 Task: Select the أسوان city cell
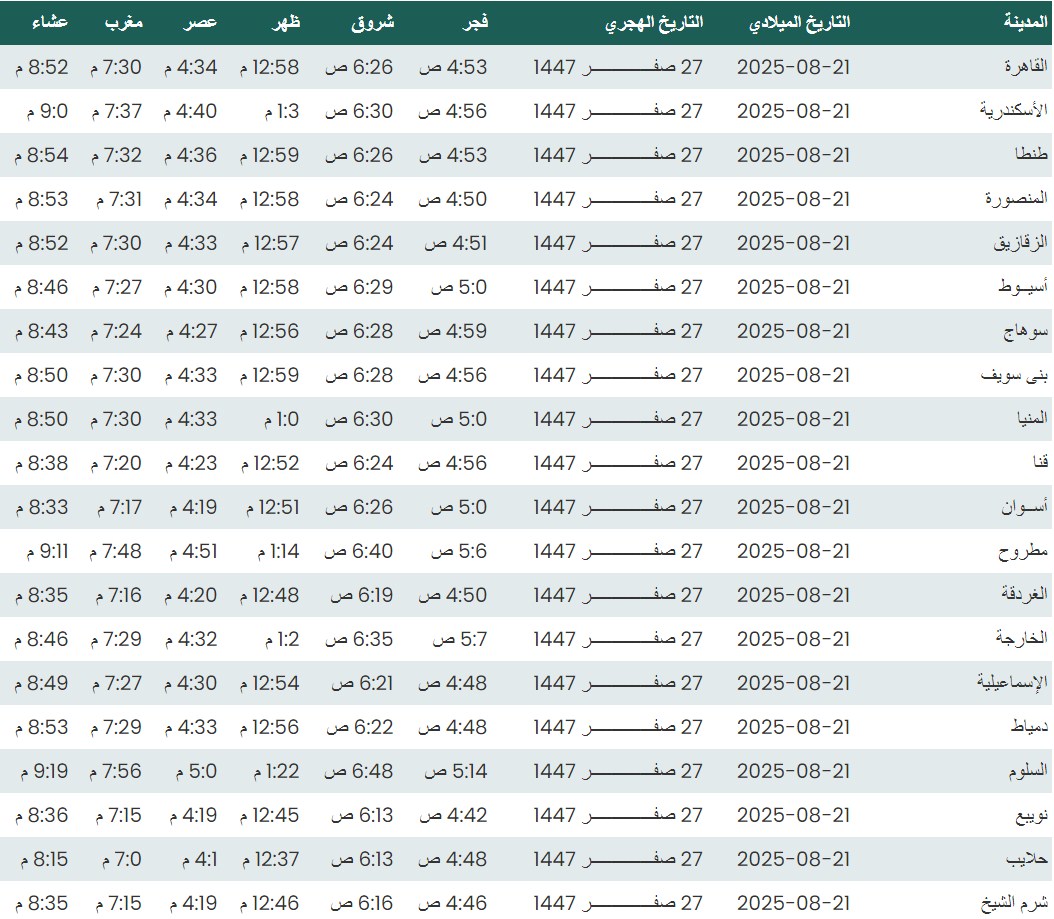coord(1024,507)
